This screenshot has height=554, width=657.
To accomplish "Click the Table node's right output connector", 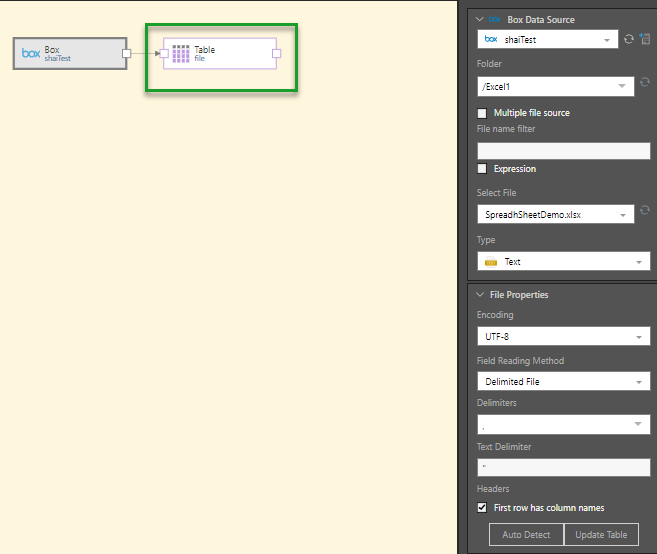I will (x=277, y=53).
